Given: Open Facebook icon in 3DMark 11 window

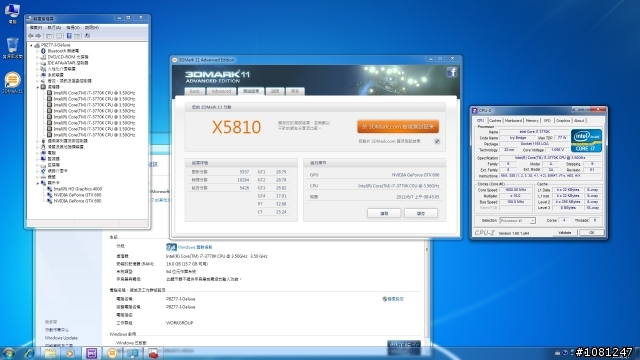Looking at the screenshot, I should (x=451, y=72).
